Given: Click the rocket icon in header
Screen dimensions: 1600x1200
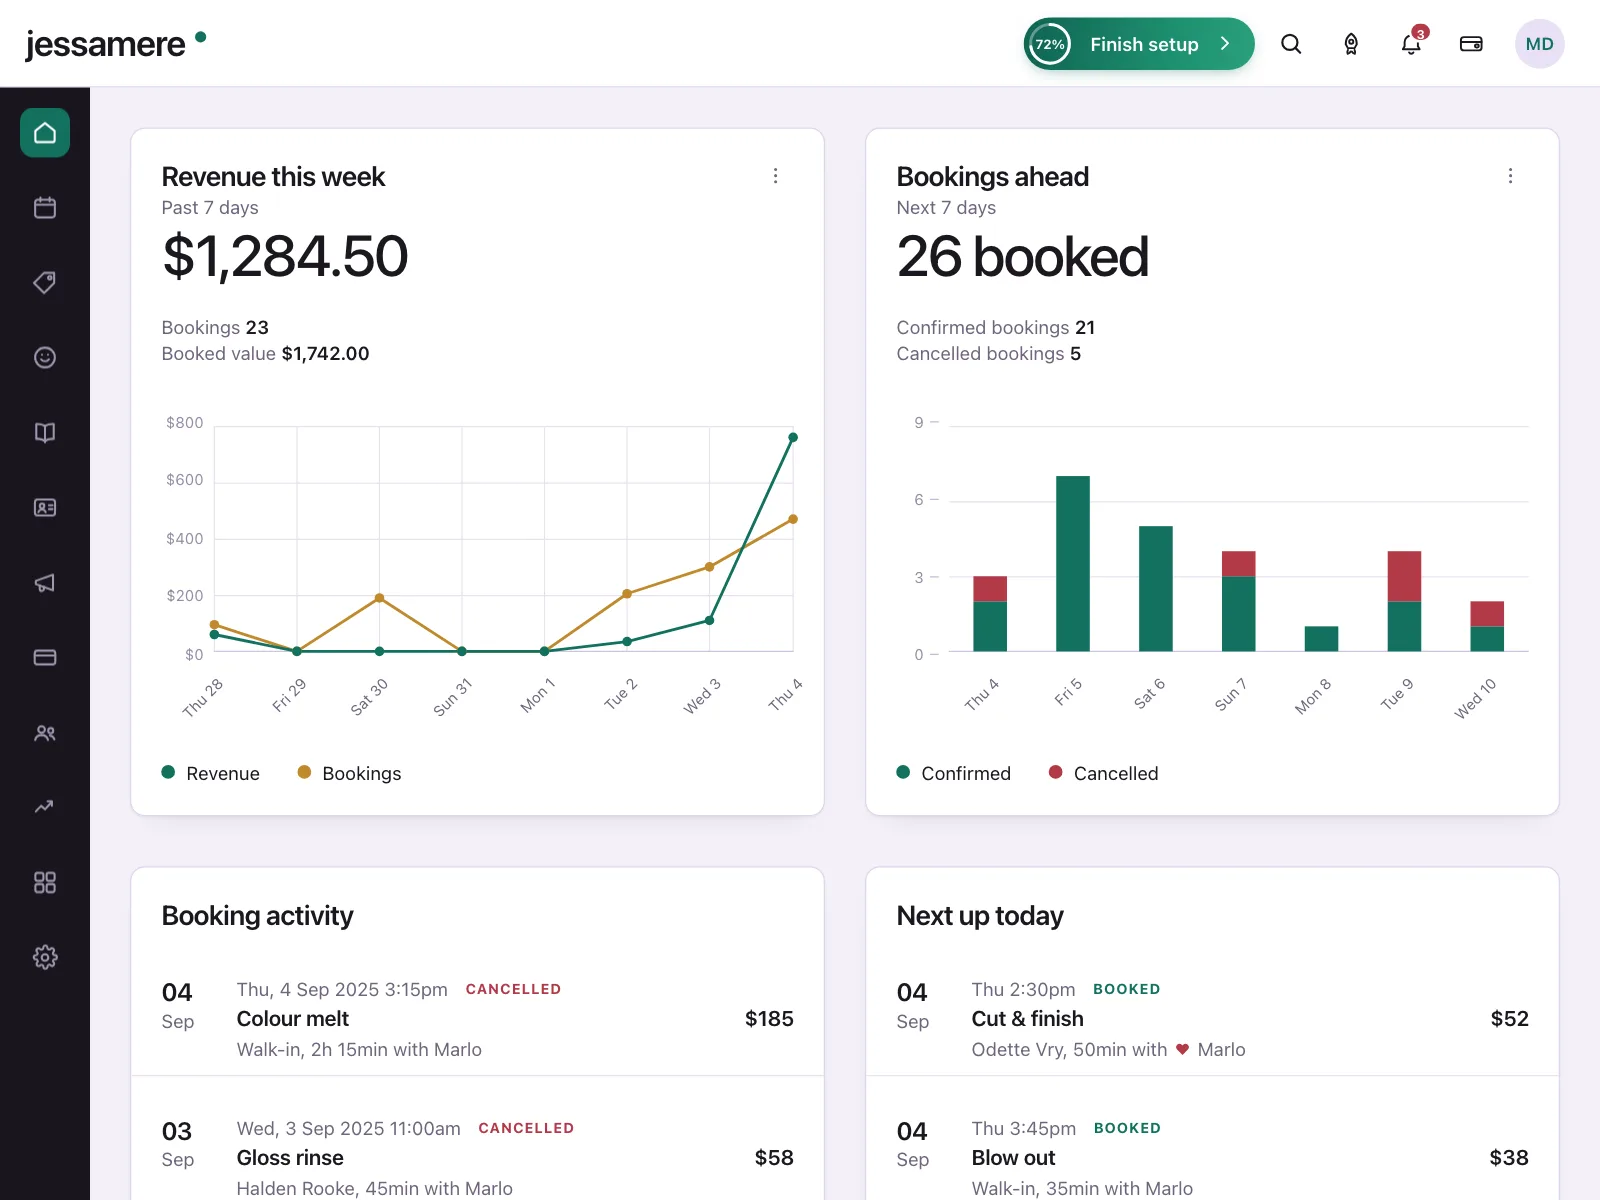Looking at the screenshot, I should tap(1351, 44).
